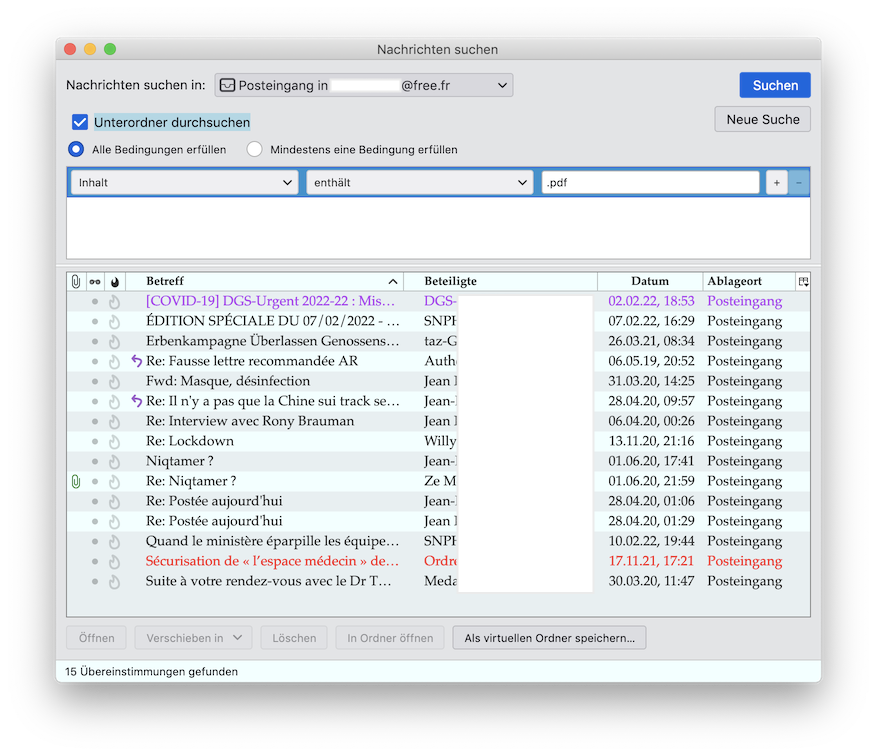The width and height of the screenshot is (877, 756).
Task: Click Neue Suche button
Action: click(762, 119)
